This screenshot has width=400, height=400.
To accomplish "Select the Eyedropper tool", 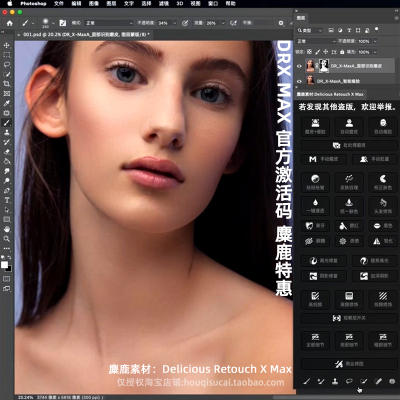I will [x=6, y=103].
